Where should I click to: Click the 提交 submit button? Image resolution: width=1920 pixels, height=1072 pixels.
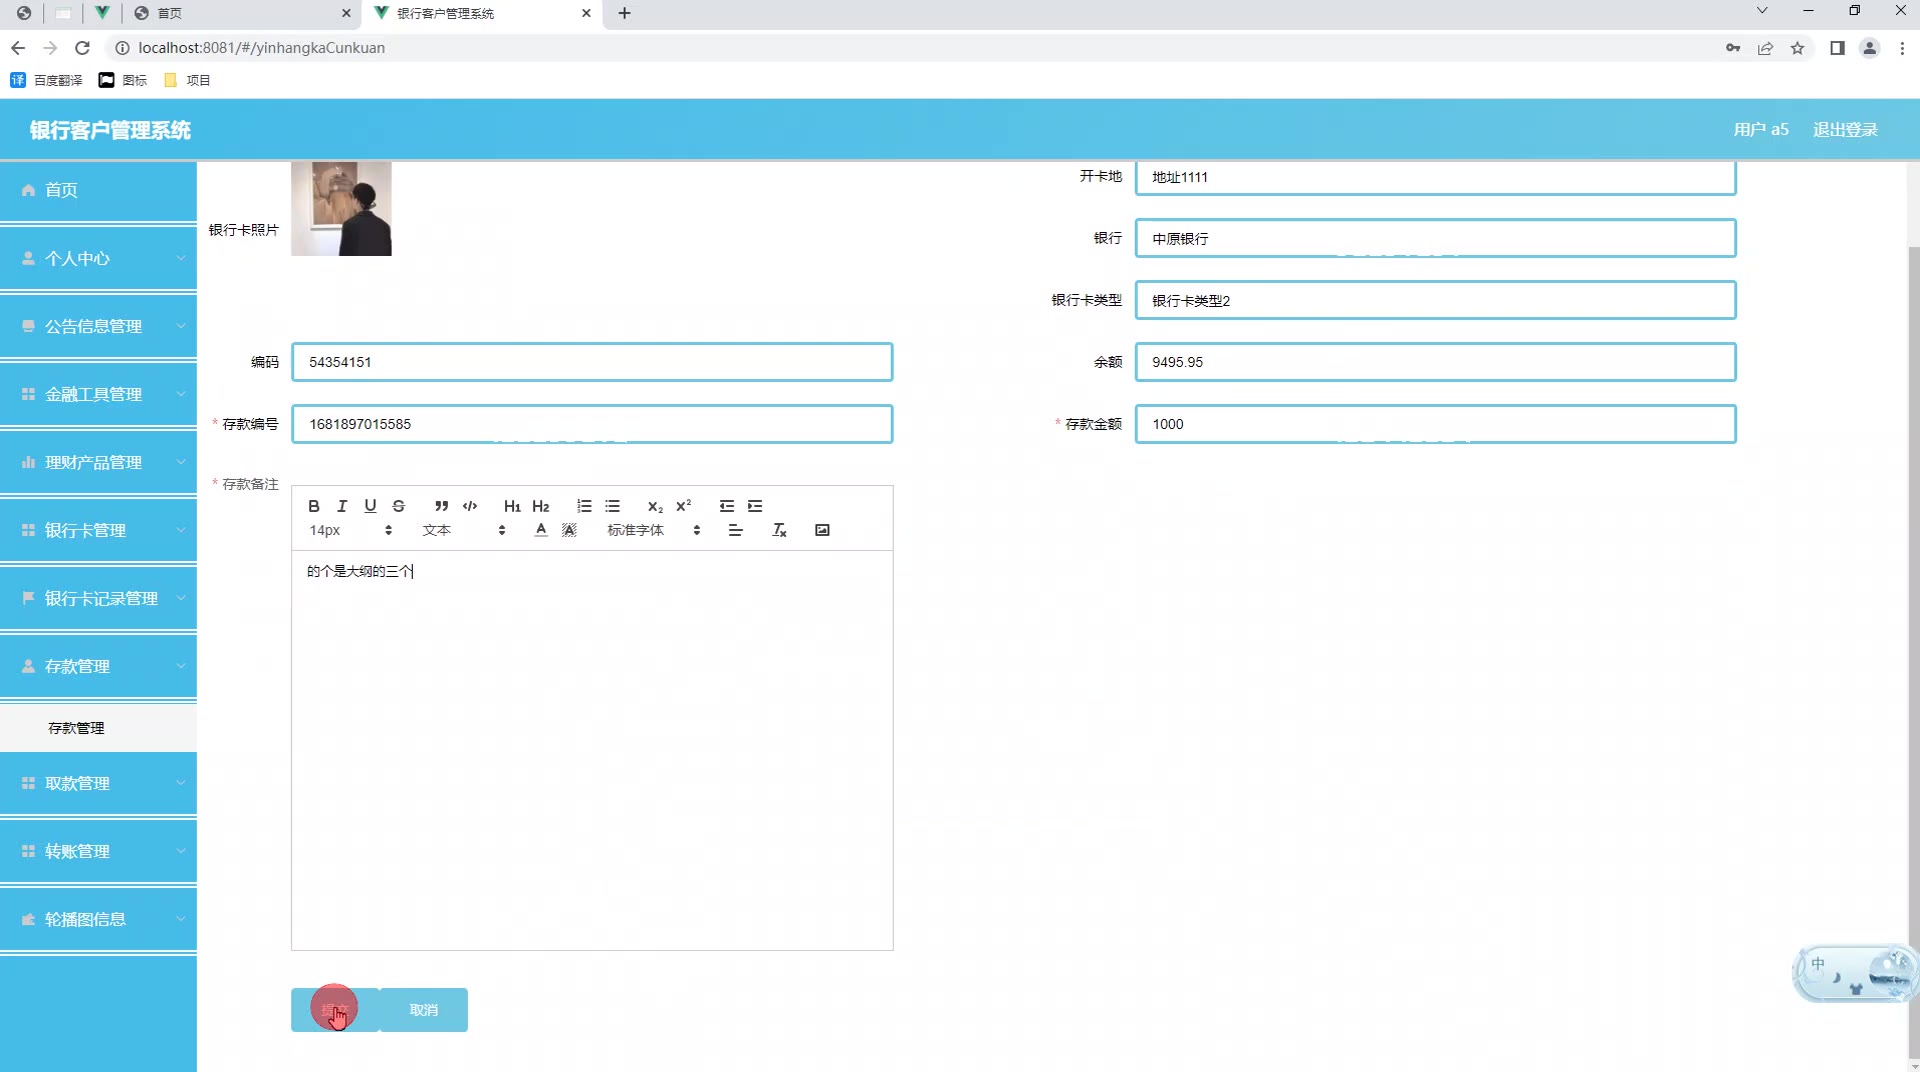pos(335,1010)
